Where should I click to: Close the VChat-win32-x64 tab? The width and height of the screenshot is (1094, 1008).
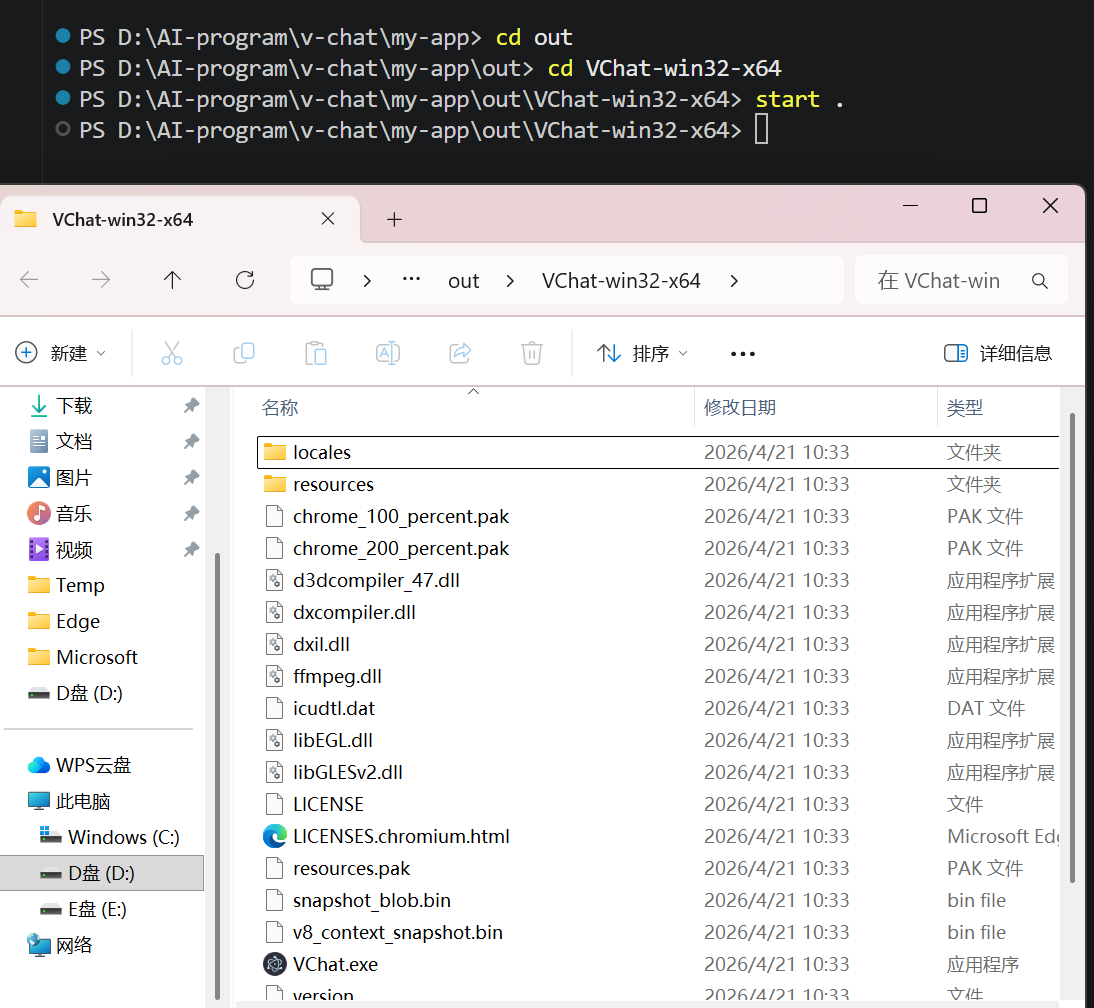328,219
